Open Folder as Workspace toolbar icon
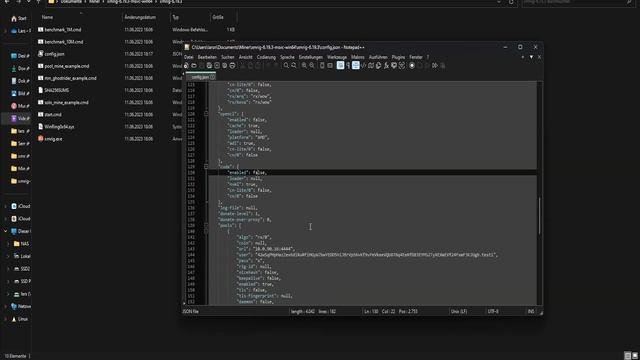 pyautogui.click(x=394, y=65)
